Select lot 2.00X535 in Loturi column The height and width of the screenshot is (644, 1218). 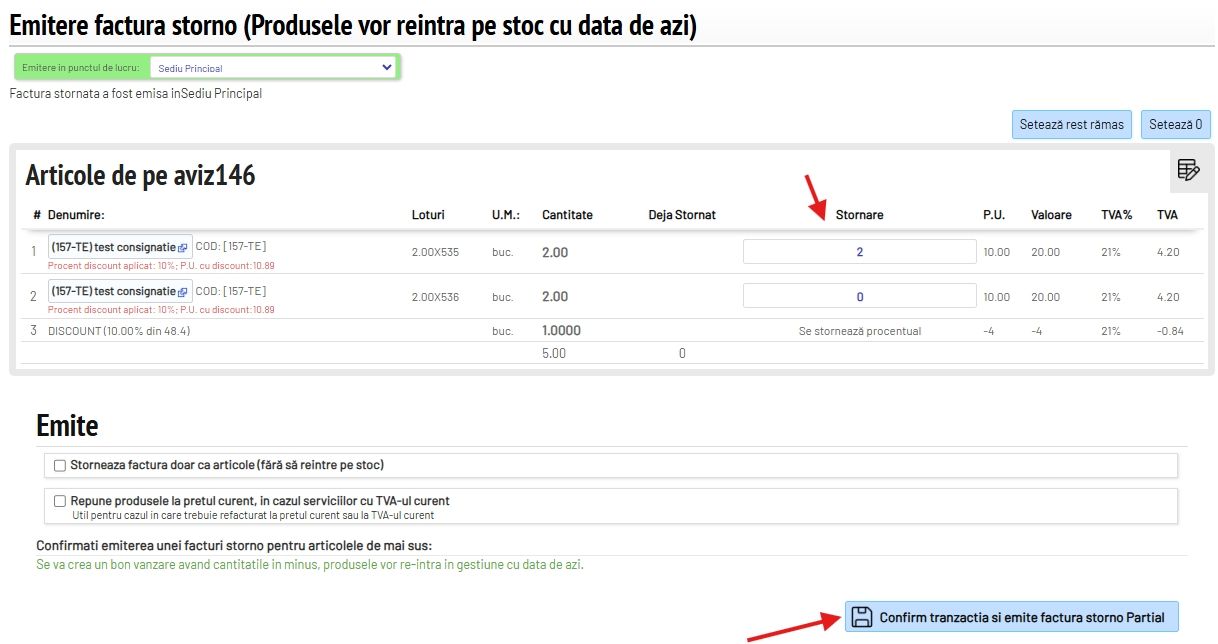point(435,252)
